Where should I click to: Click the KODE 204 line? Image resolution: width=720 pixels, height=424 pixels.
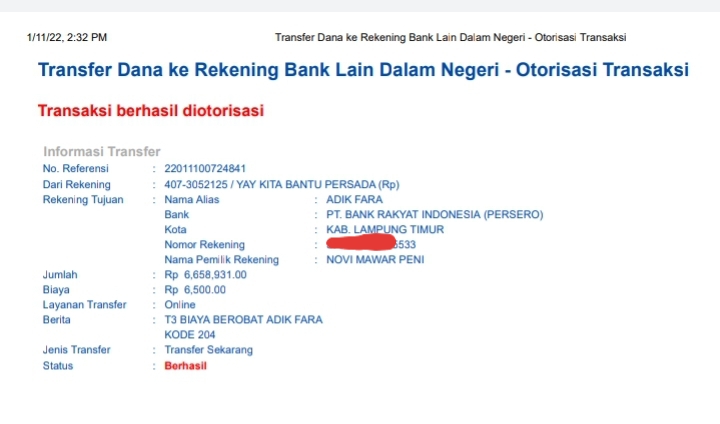pyautogui.click(x=190, y=335)
